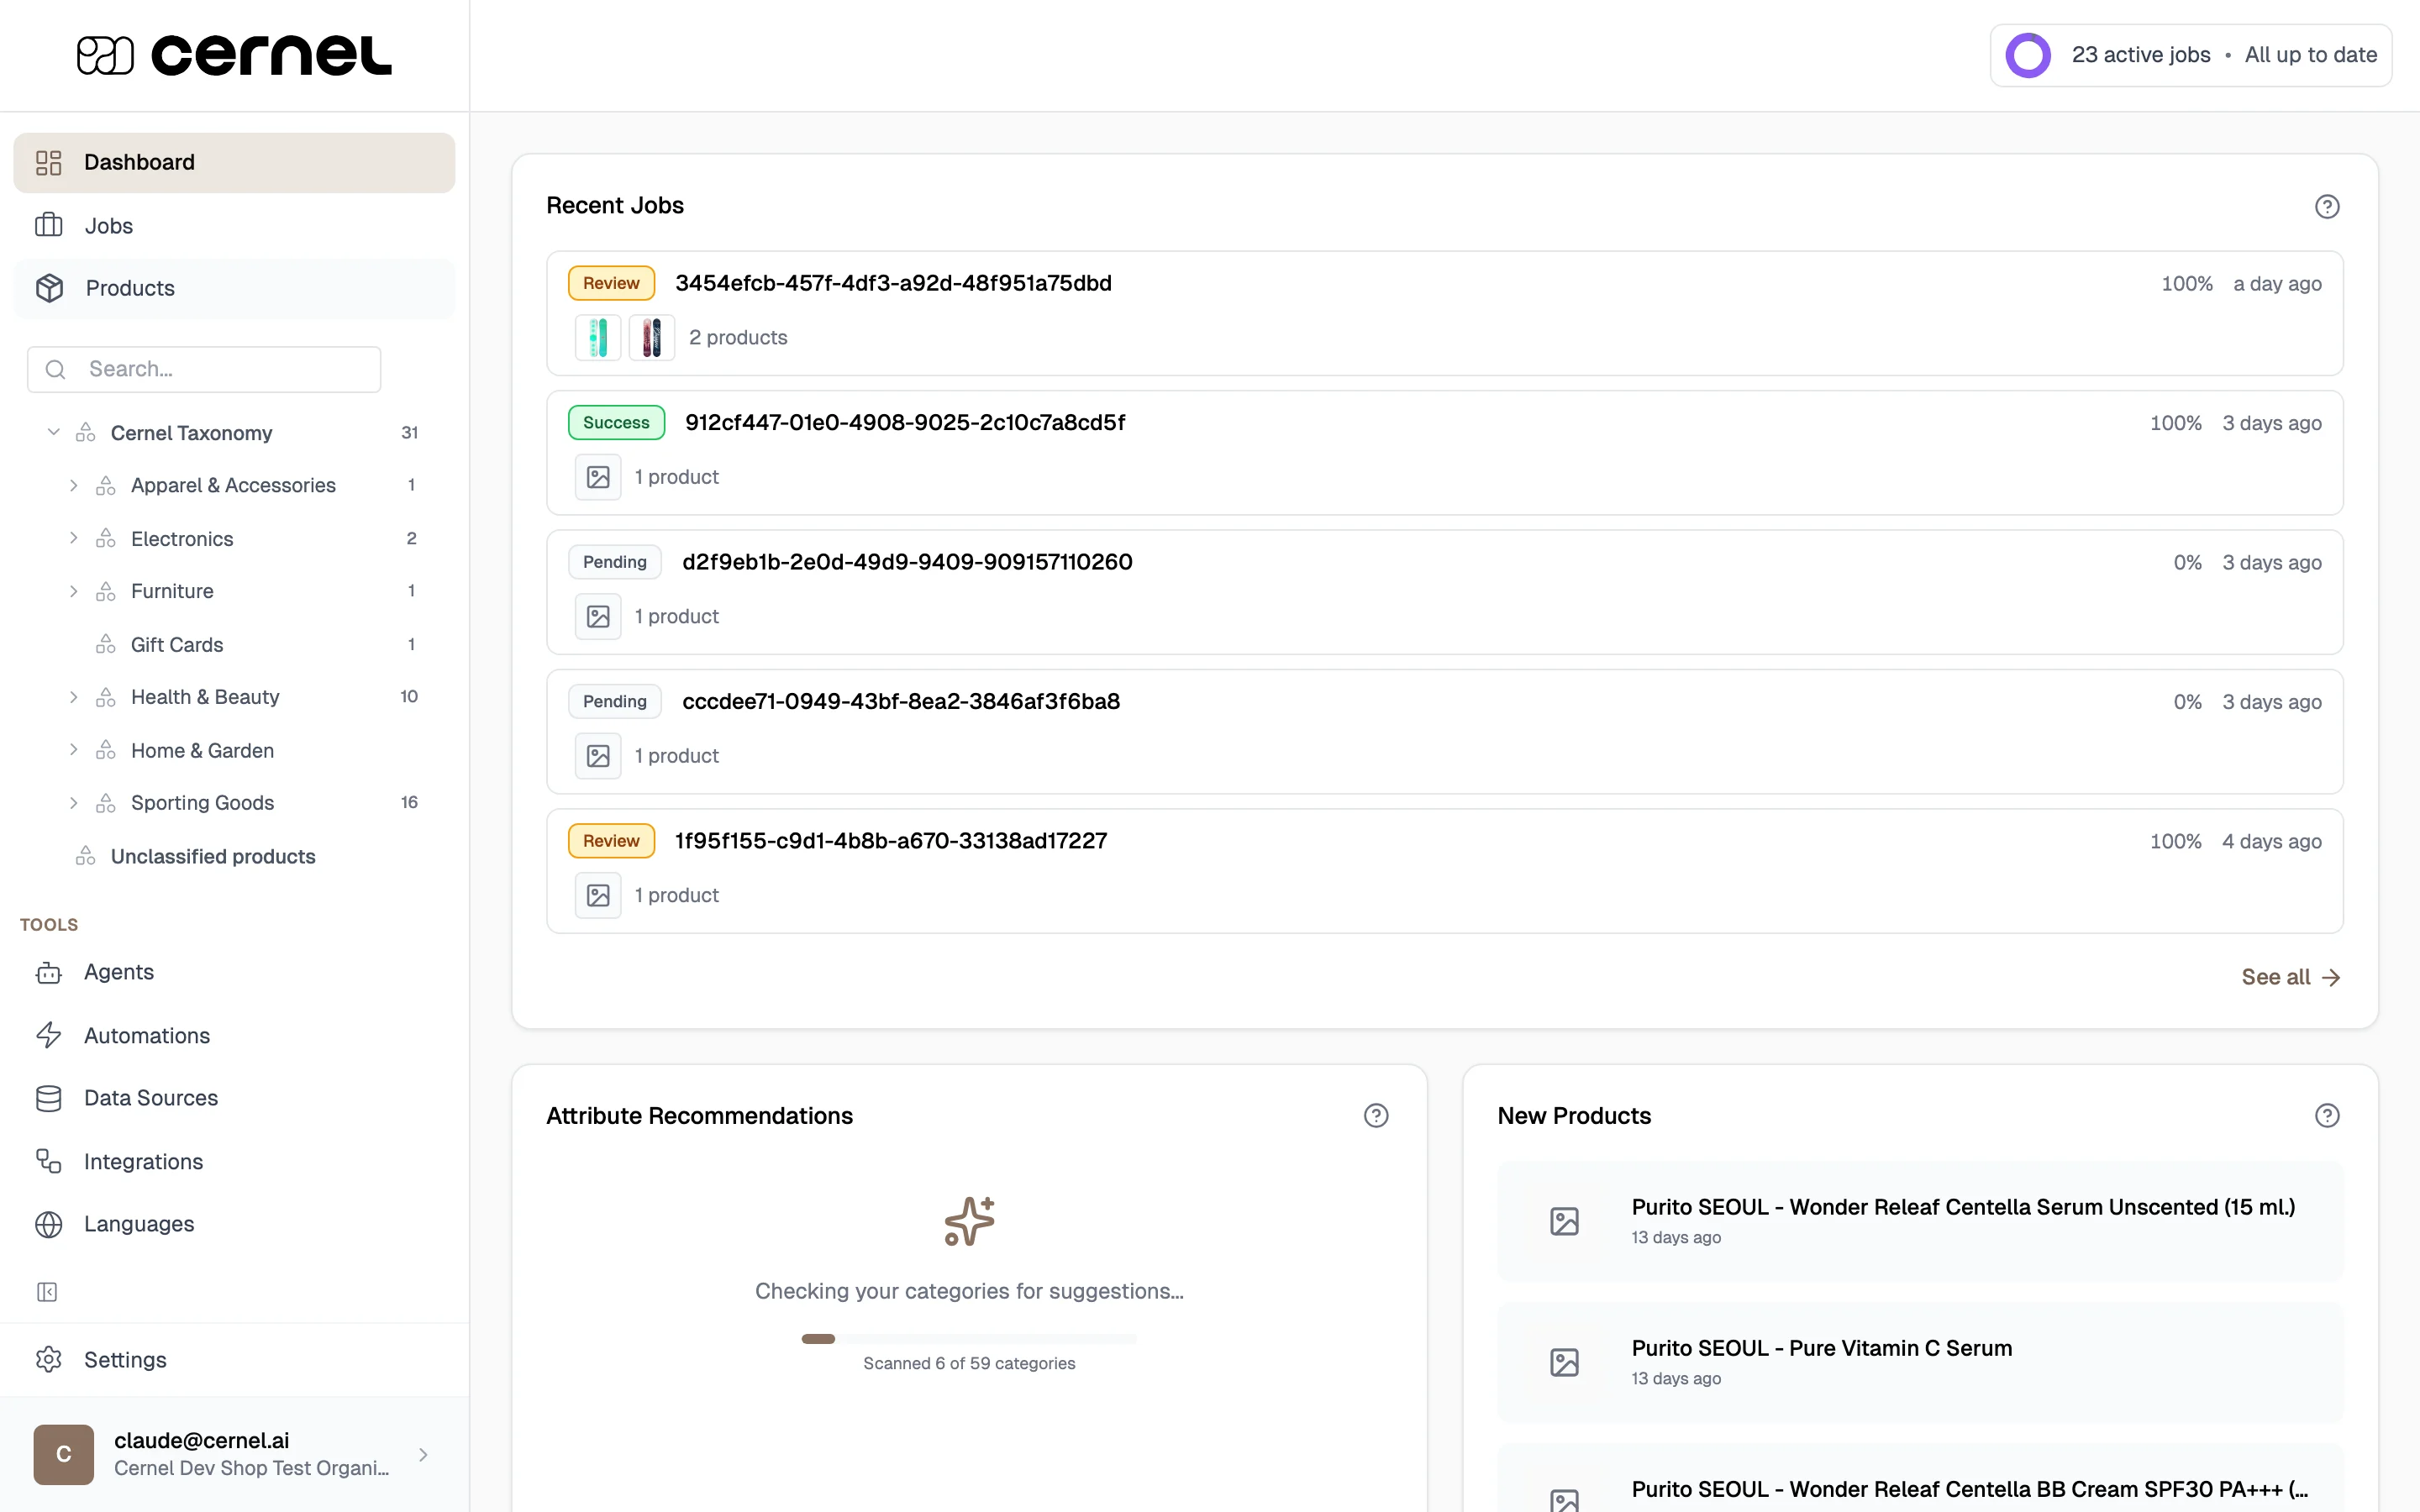2420x1512 pixels.
Task: Open Wonder Releaf Centella Serum Unscented product
Action: click(1920, 1221)
